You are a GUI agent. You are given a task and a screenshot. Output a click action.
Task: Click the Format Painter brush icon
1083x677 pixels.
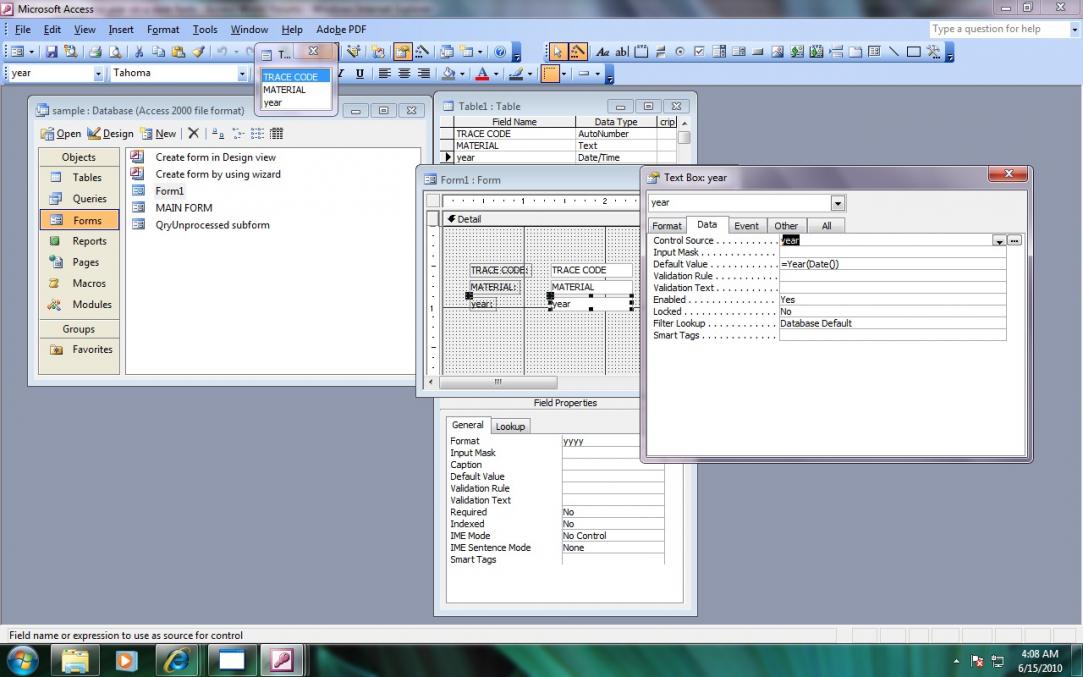tap(198, 52)
